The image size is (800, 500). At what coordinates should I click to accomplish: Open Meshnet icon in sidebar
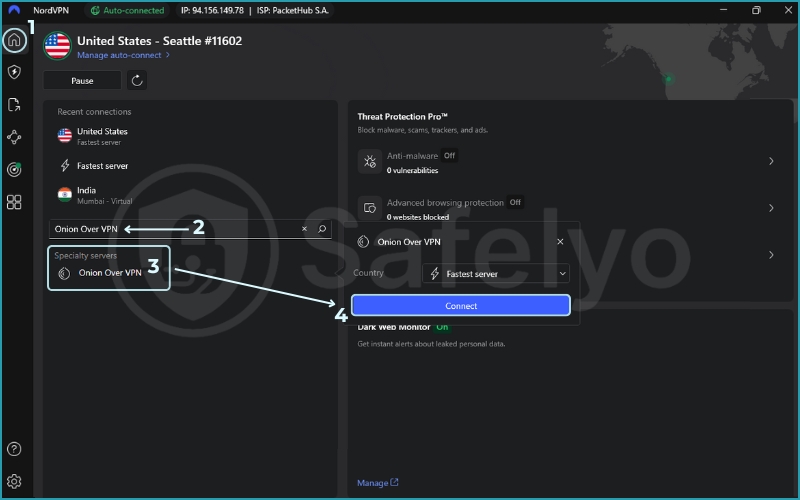(14, 137)
